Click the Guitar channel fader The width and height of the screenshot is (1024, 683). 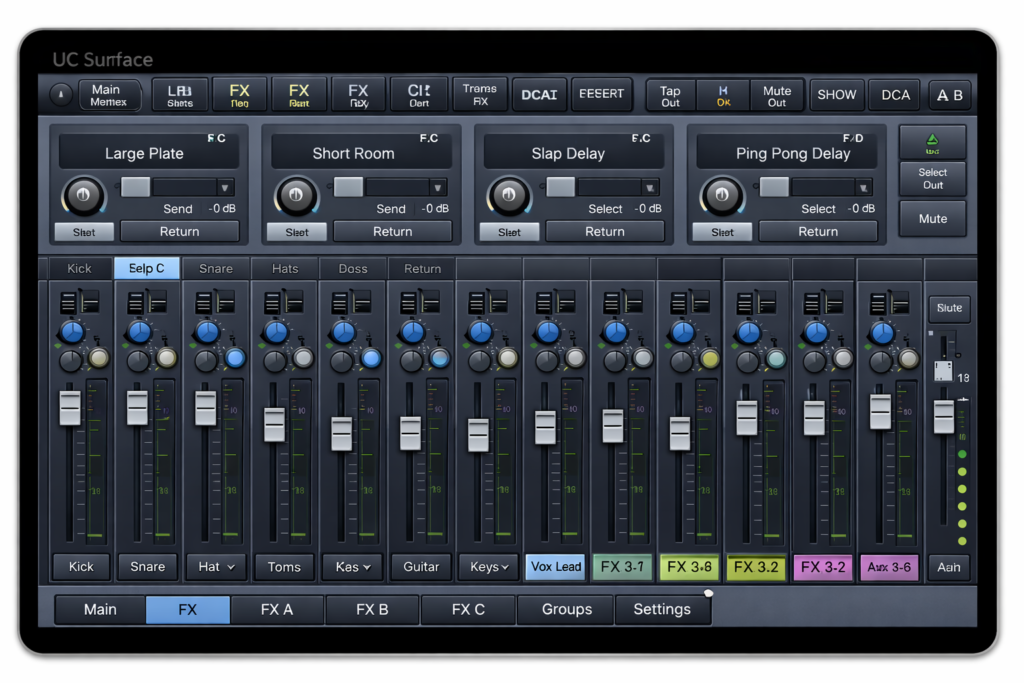[x=408, y=435]
